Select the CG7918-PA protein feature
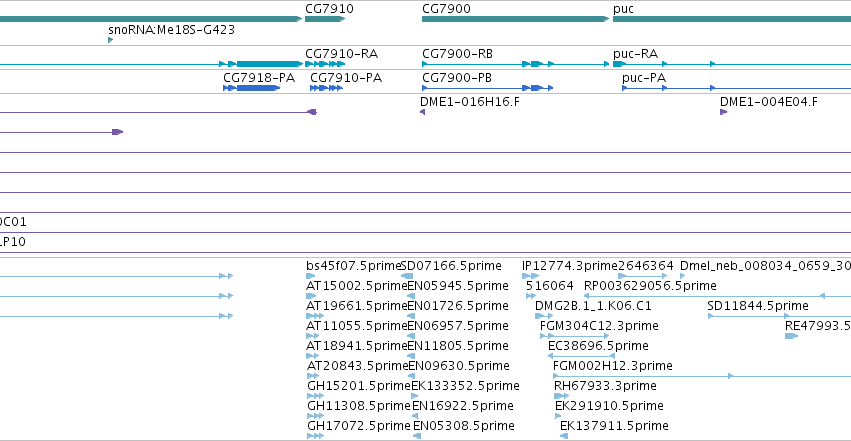Viewport: 851px width, 441px height. (251, 88)
